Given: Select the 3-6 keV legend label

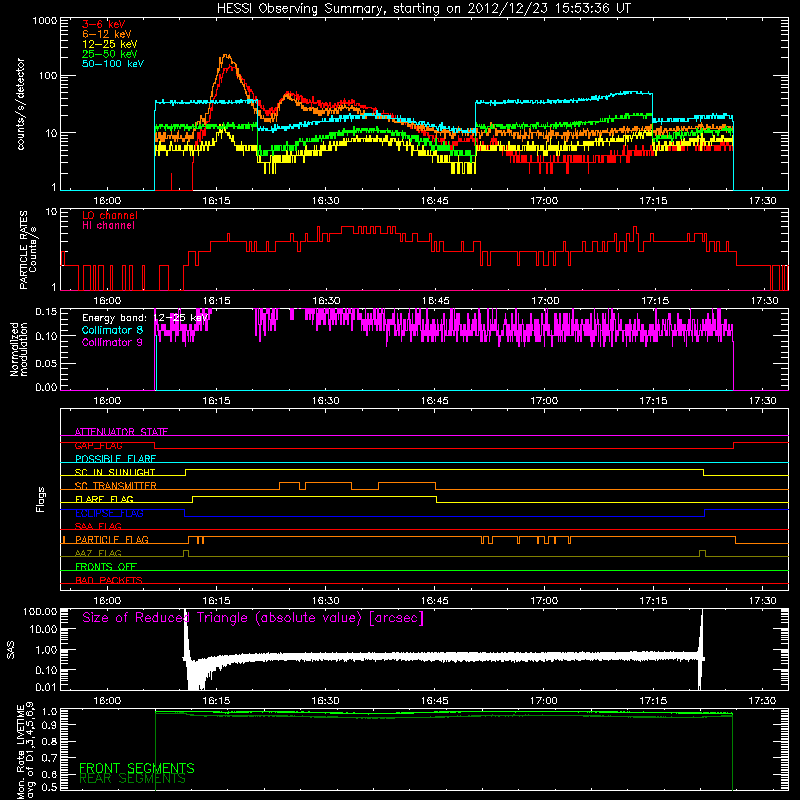Looking at the screenshot, I should (104, 24).
